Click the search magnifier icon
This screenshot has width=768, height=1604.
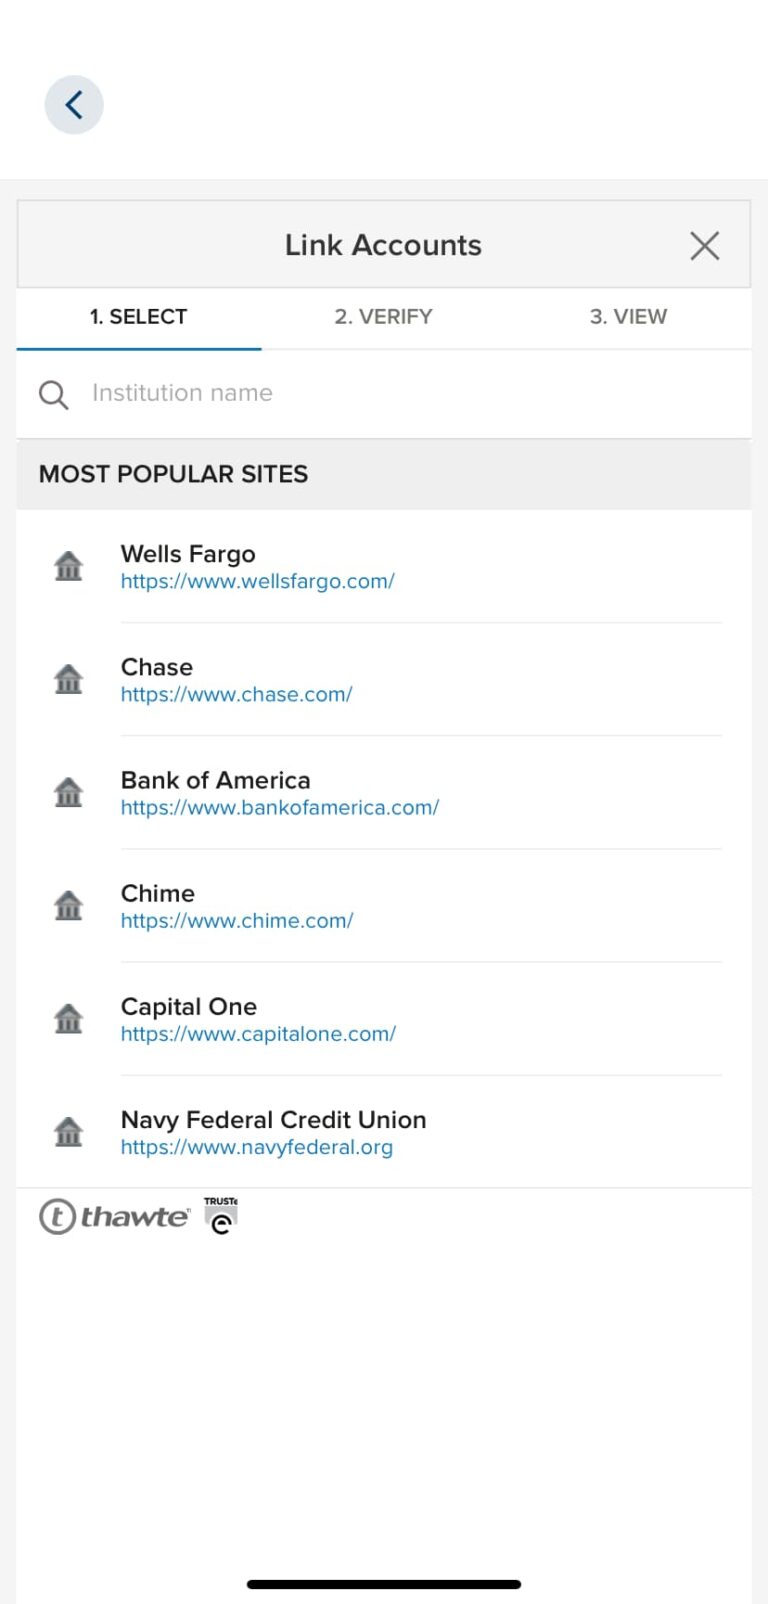54,395
